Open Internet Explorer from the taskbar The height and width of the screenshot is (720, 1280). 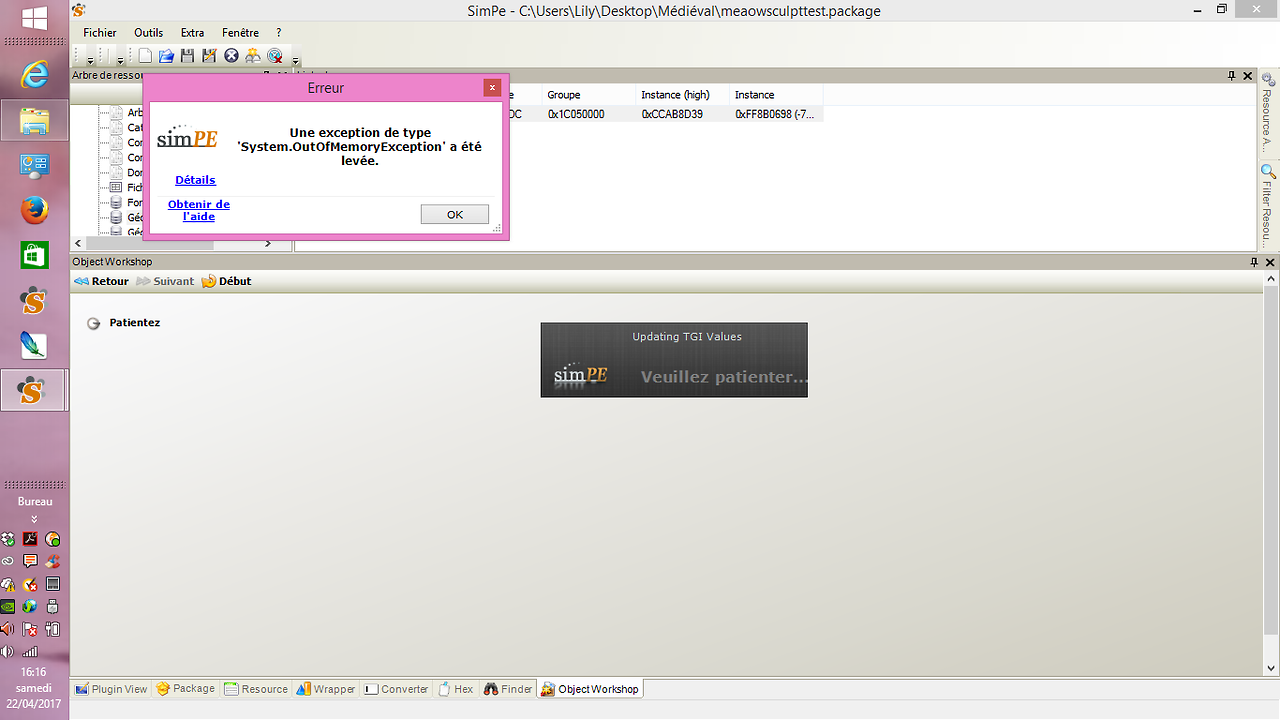(34, 74)
